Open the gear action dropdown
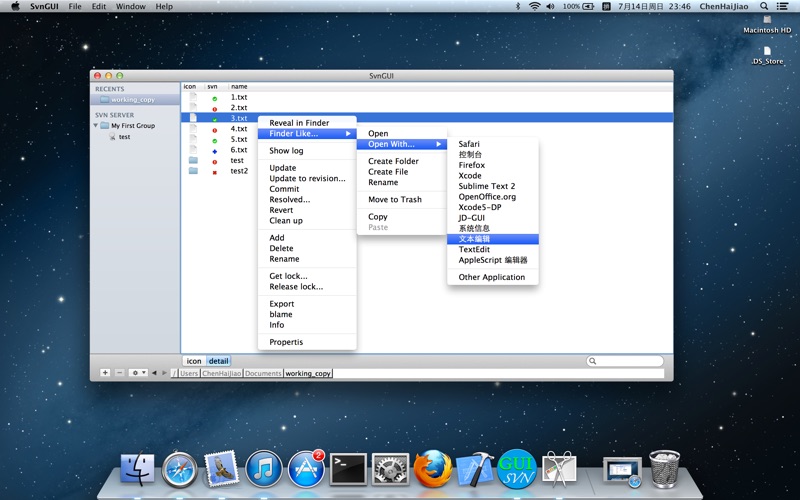Image resolution: width=800 pixels, height=500 pixels. point(138,373)
